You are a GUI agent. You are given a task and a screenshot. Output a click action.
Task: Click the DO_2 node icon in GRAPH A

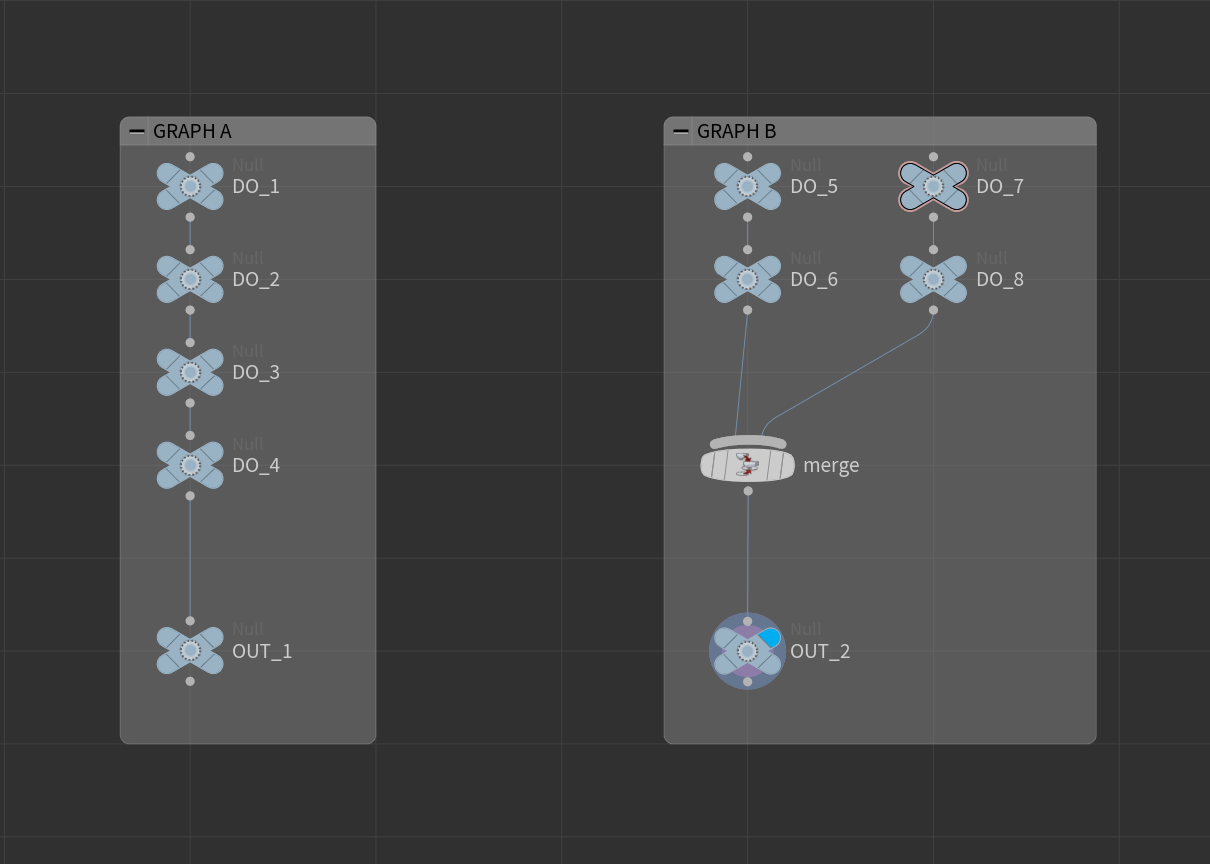click(189, 279)
